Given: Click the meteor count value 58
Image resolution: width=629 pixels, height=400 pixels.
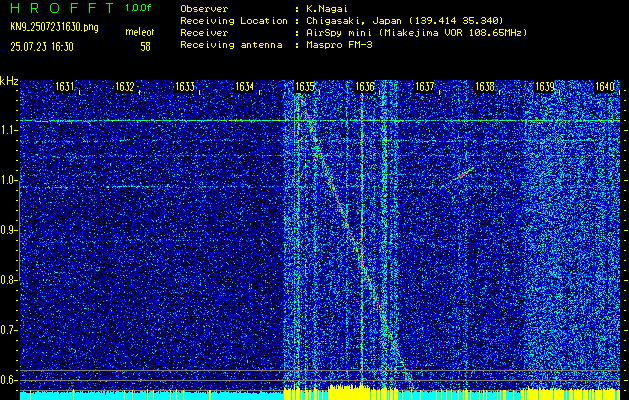Looking at the screenshot, I should (x=145, y=47).
